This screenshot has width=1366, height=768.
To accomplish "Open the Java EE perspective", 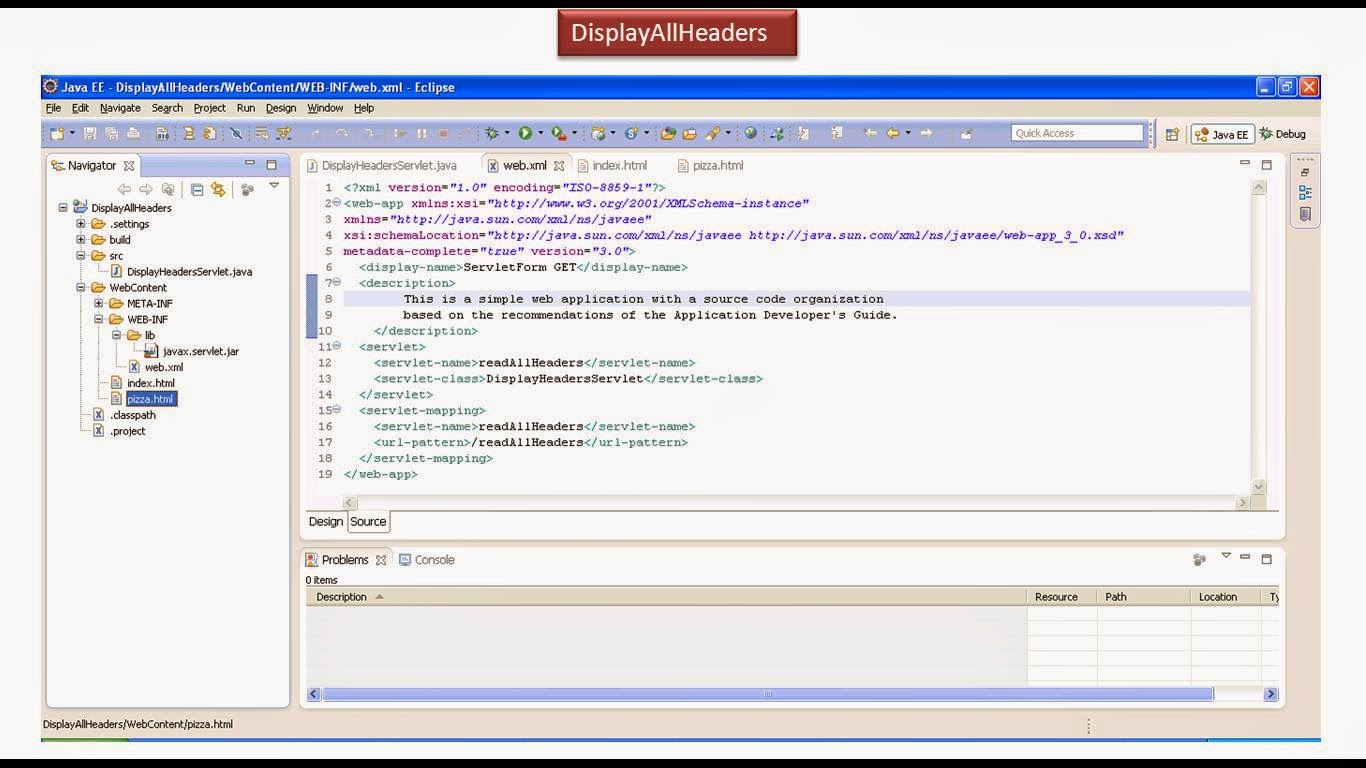I will (x=1218, y=133).
